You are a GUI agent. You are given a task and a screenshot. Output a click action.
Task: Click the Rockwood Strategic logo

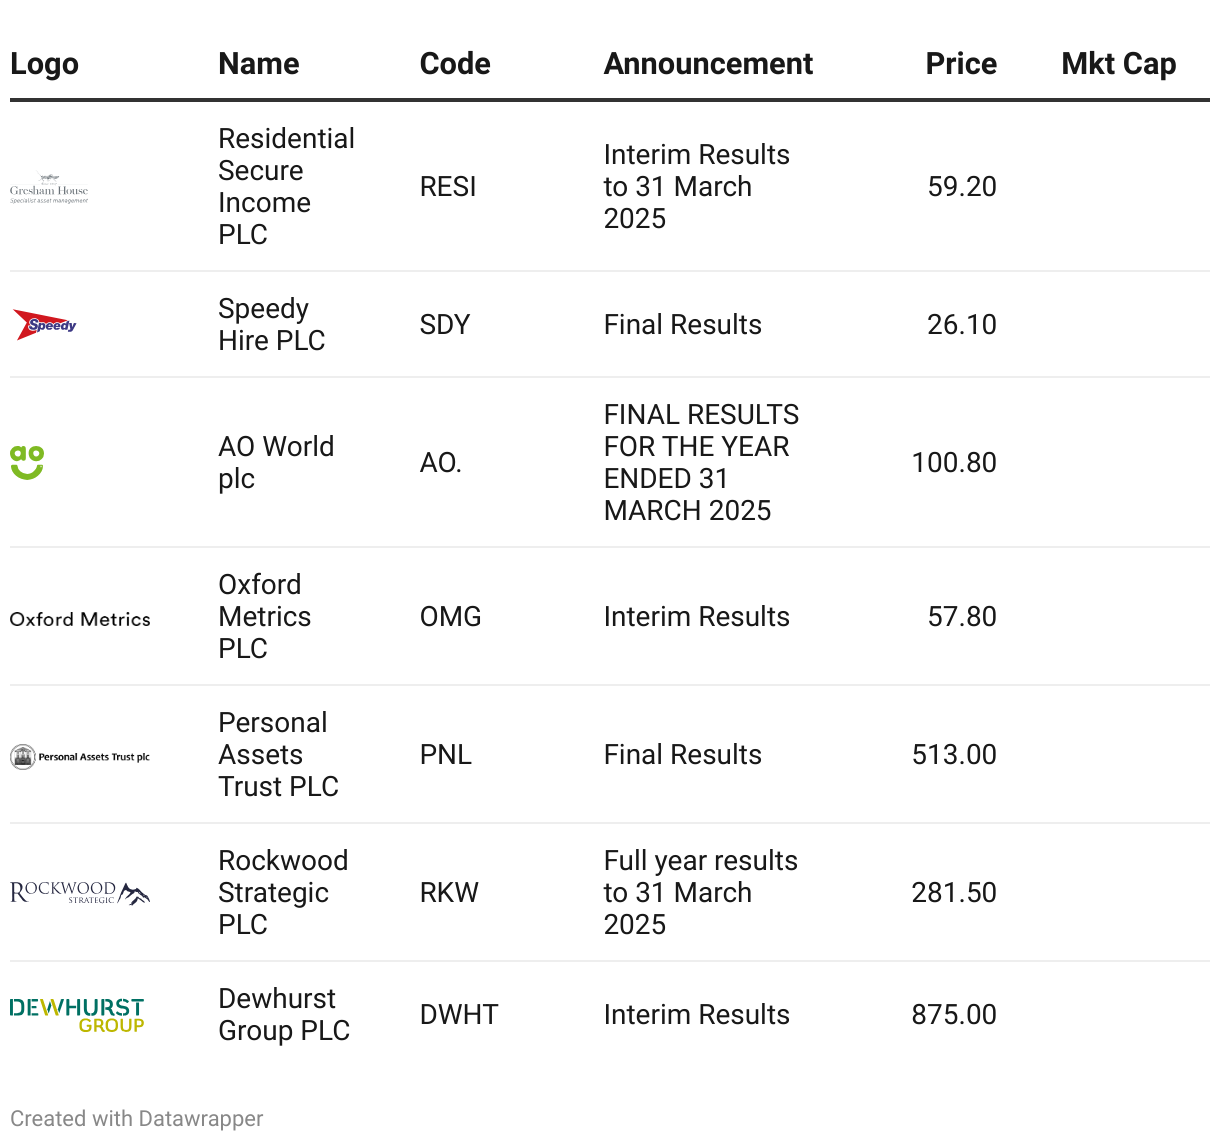tap(80, 893)
